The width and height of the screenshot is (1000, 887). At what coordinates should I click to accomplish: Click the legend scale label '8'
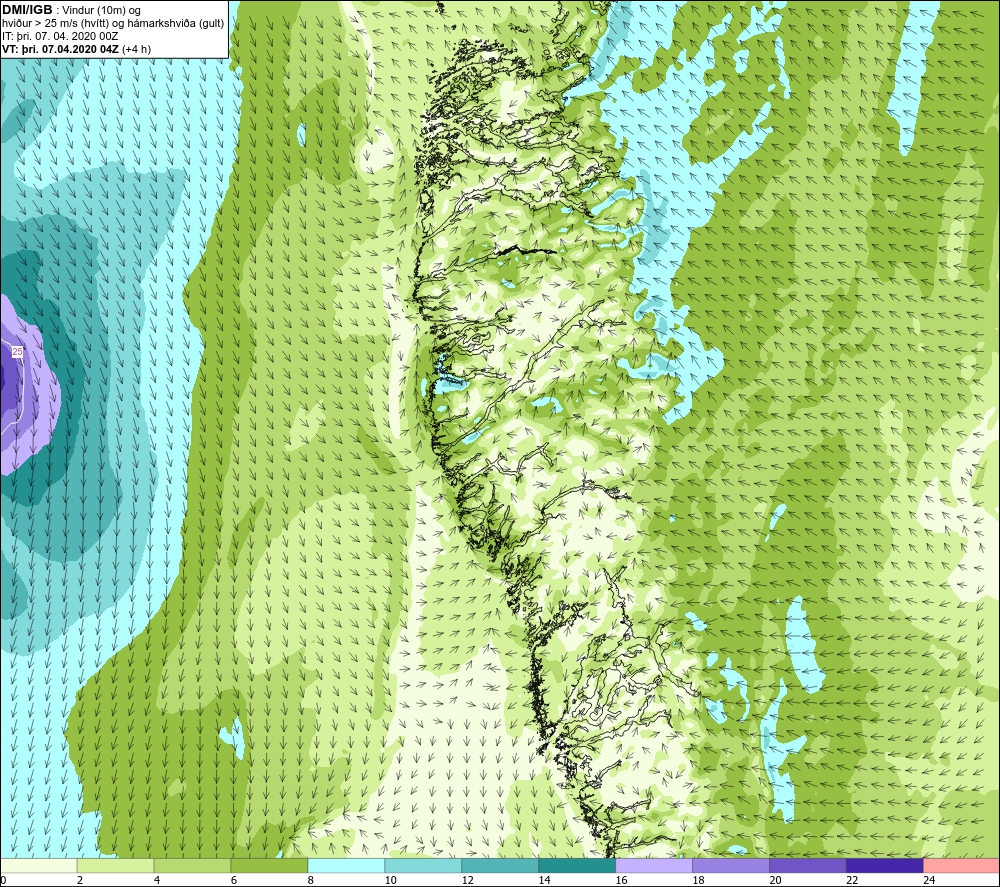[x=311, y=880]
